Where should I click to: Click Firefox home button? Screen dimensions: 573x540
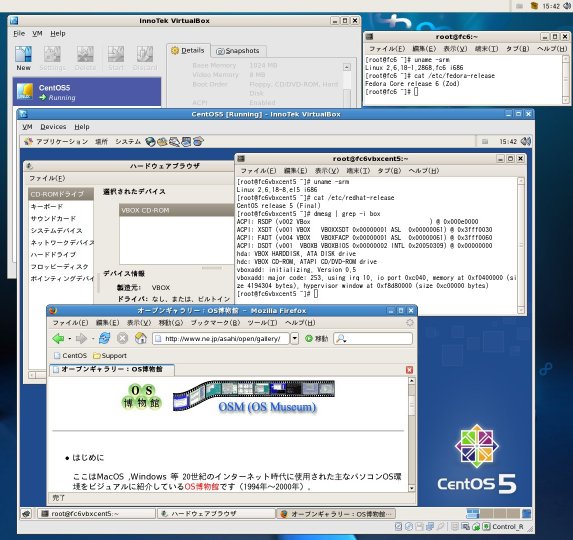(x=141, y=338)
